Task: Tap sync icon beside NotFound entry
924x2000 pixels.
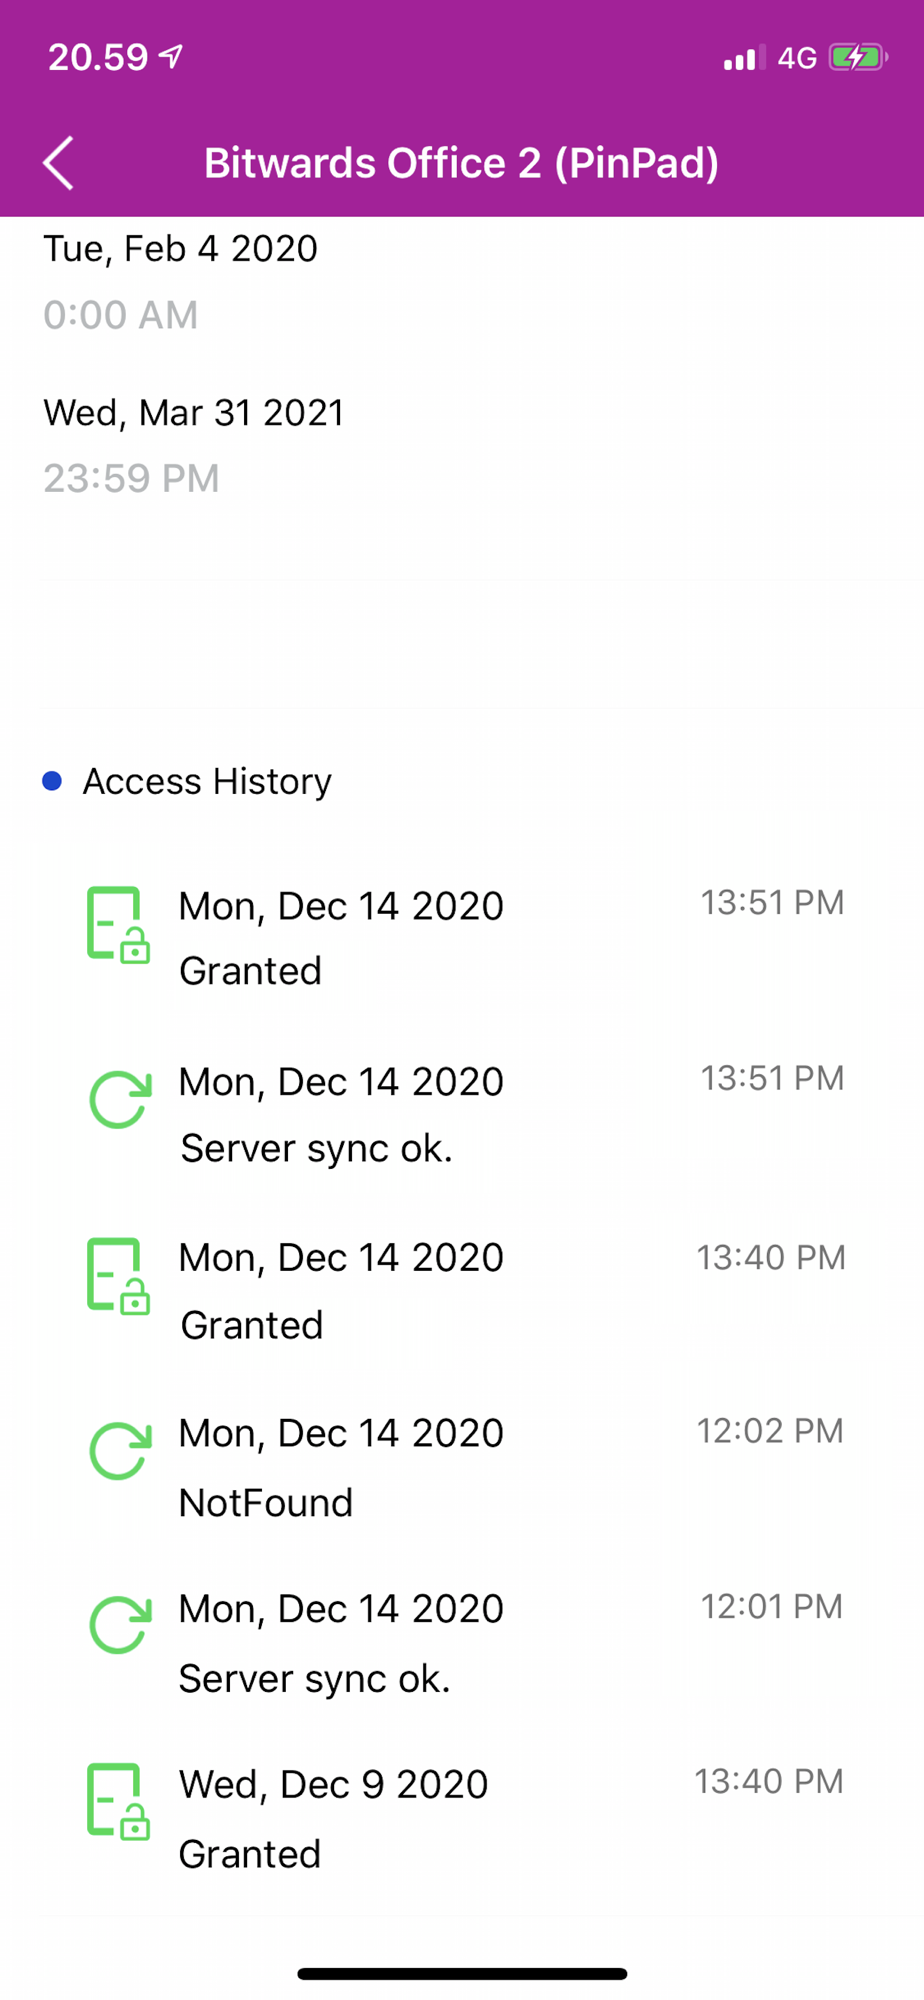Action: point(120,1451)
